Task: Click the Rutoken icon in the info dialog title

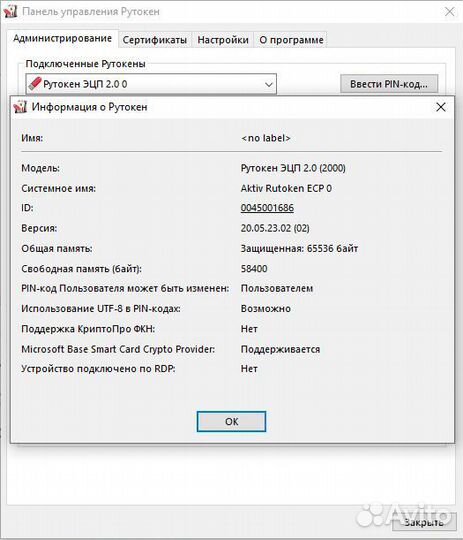Action: pos(20,107)
